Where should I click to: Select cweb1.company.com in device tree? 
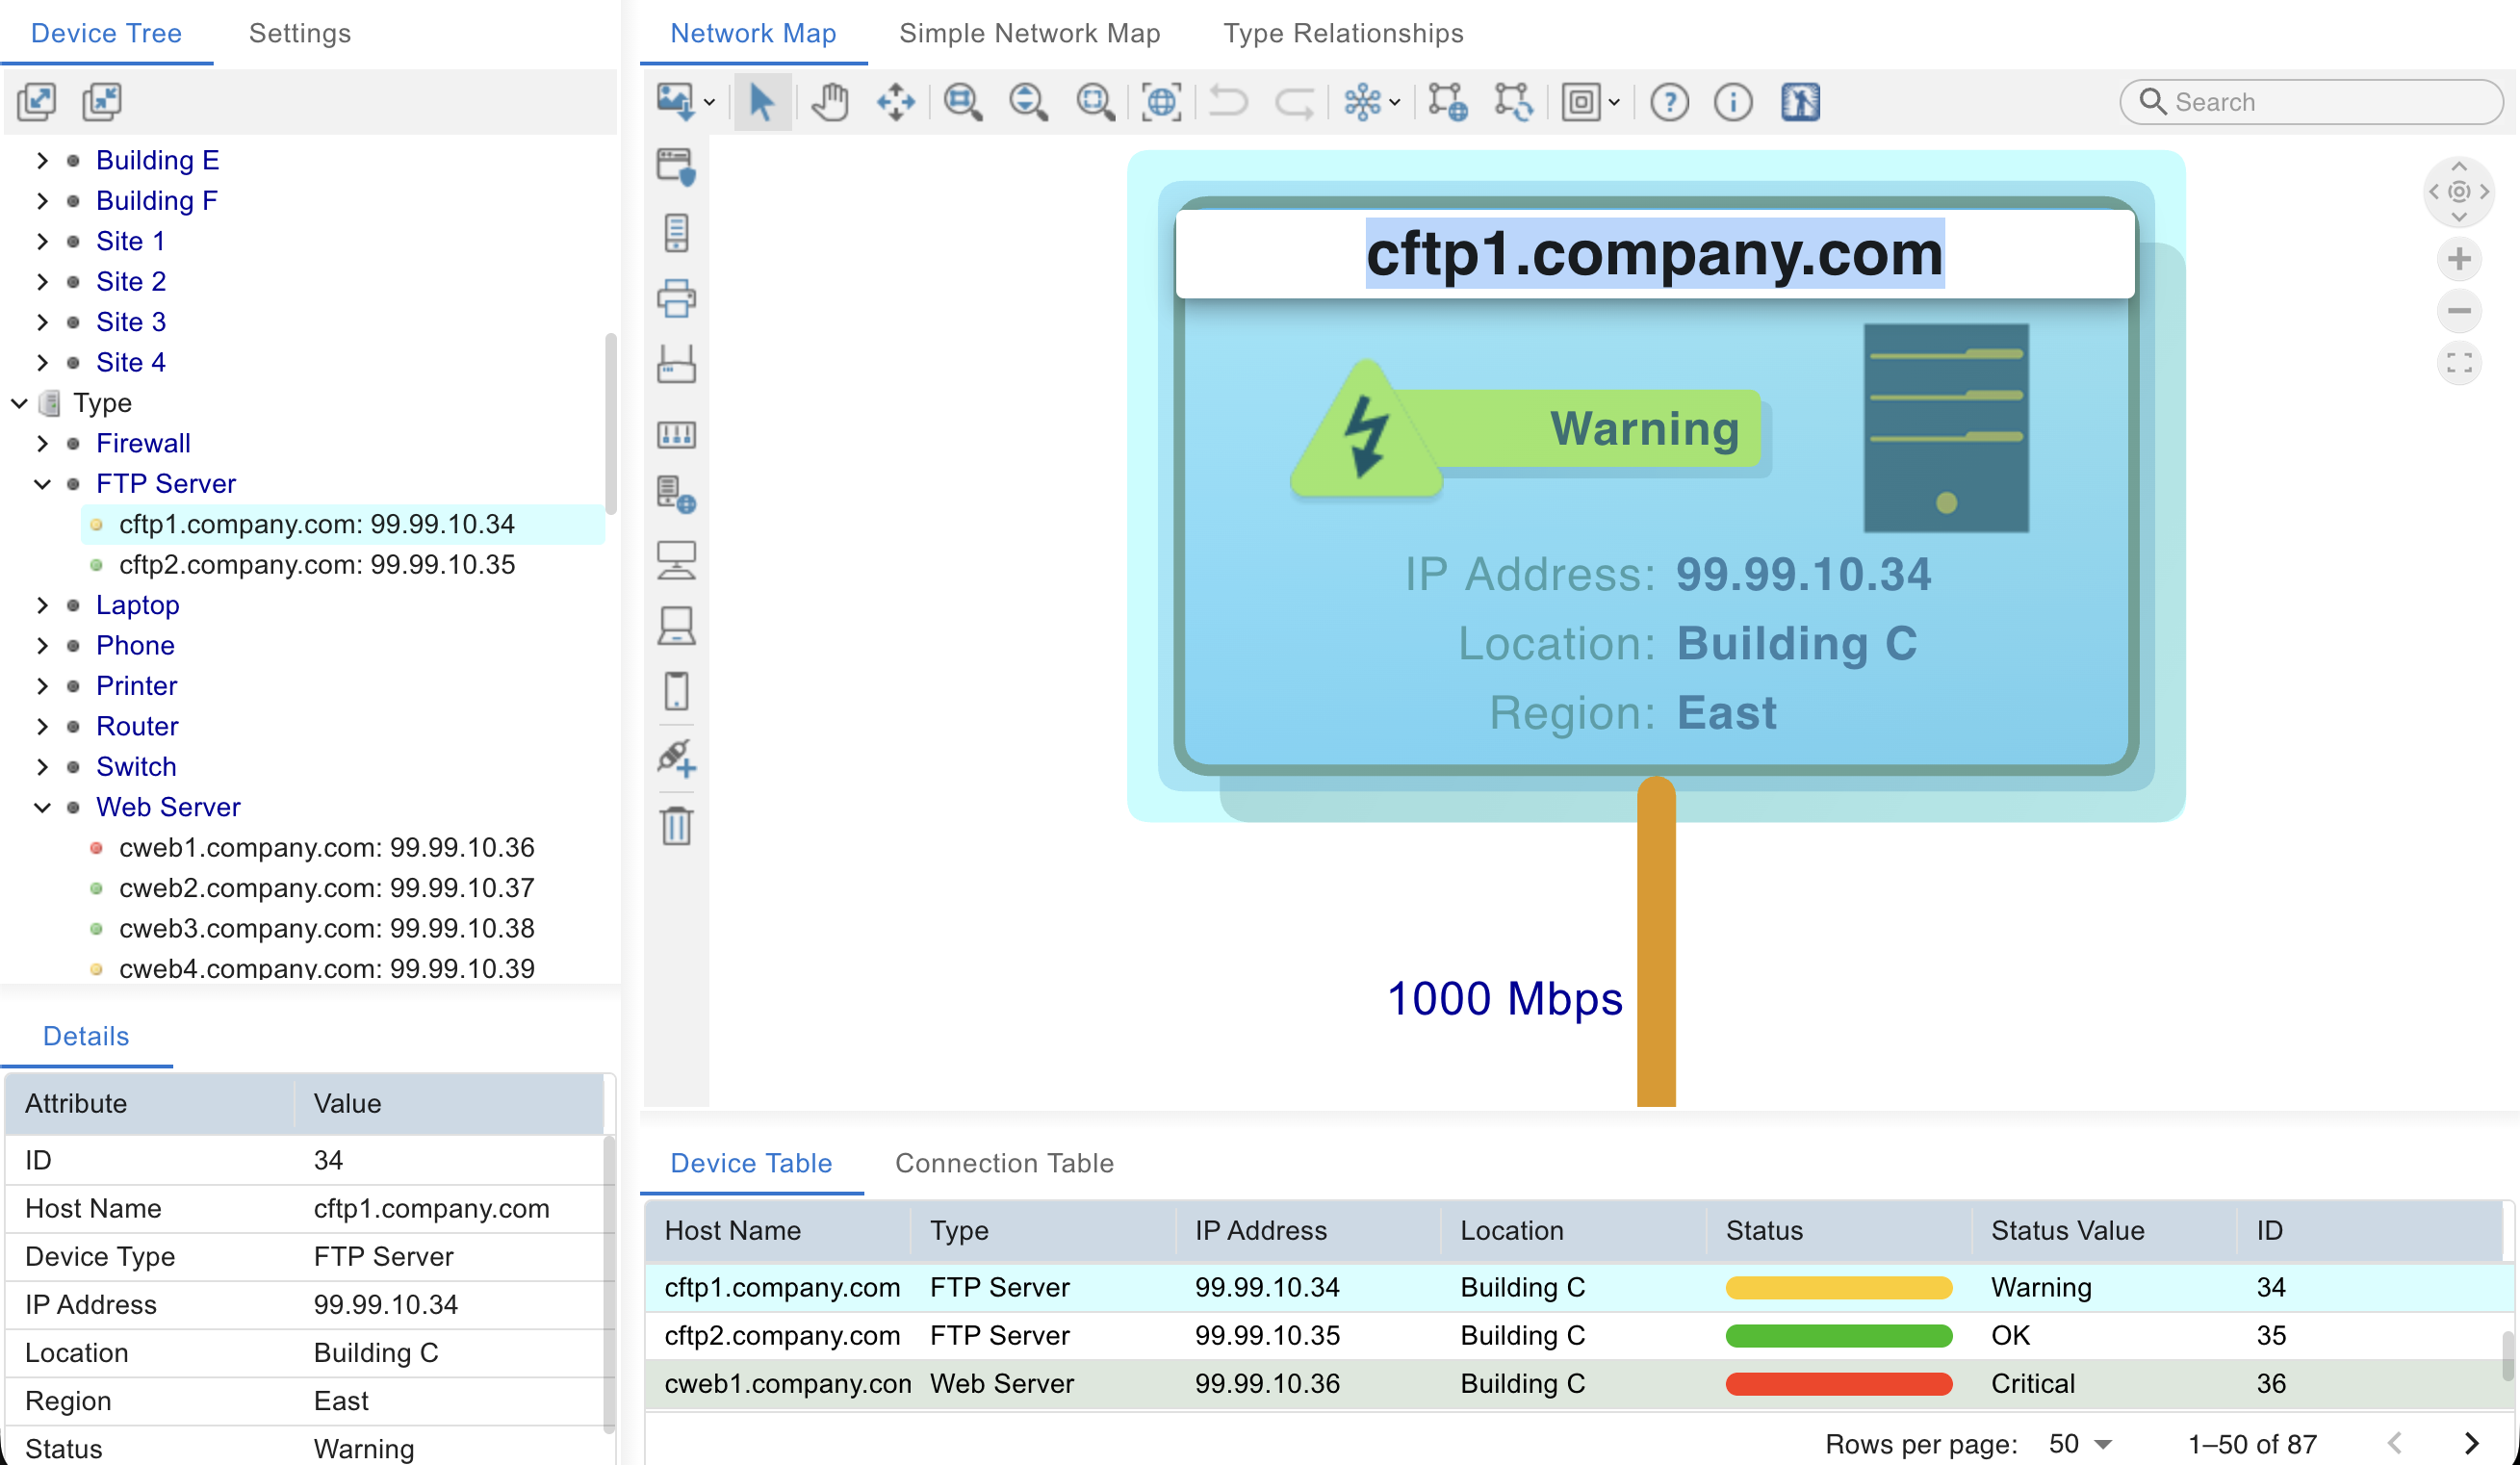tap(326, 847)
